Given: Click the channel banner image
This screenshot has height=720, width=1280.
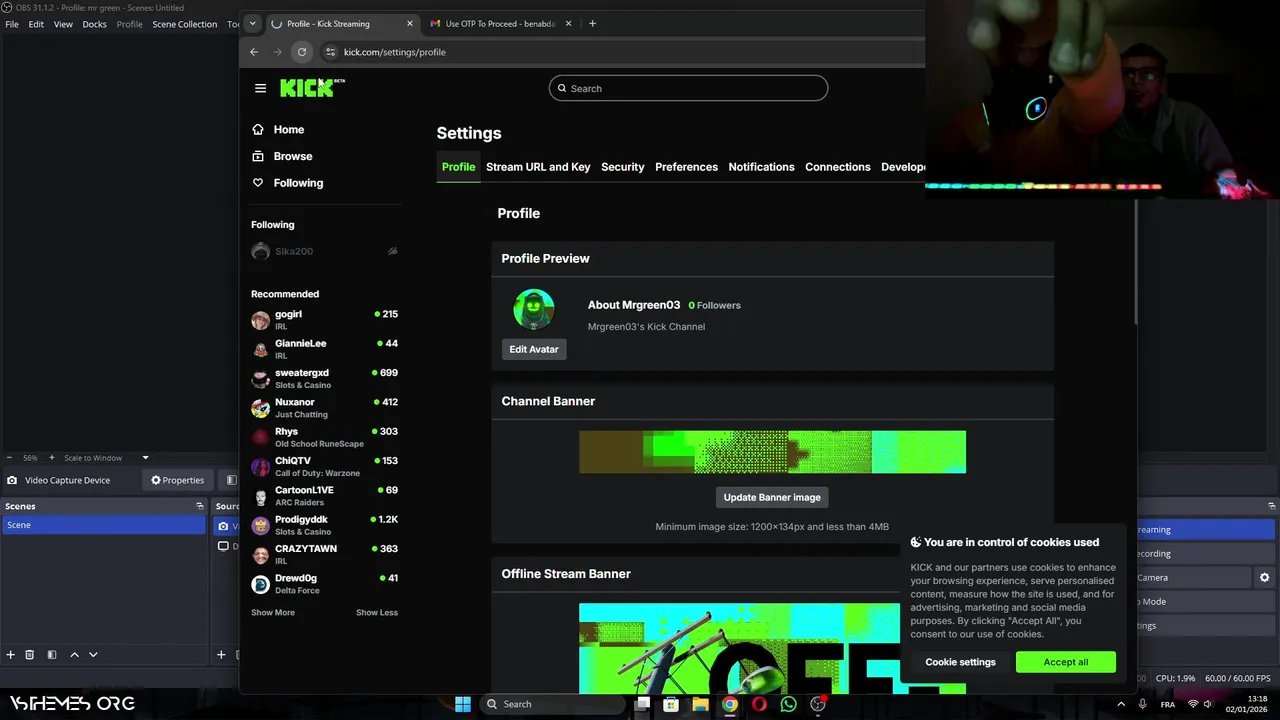Looking at the screenshot, I should (x=772, y=452).
